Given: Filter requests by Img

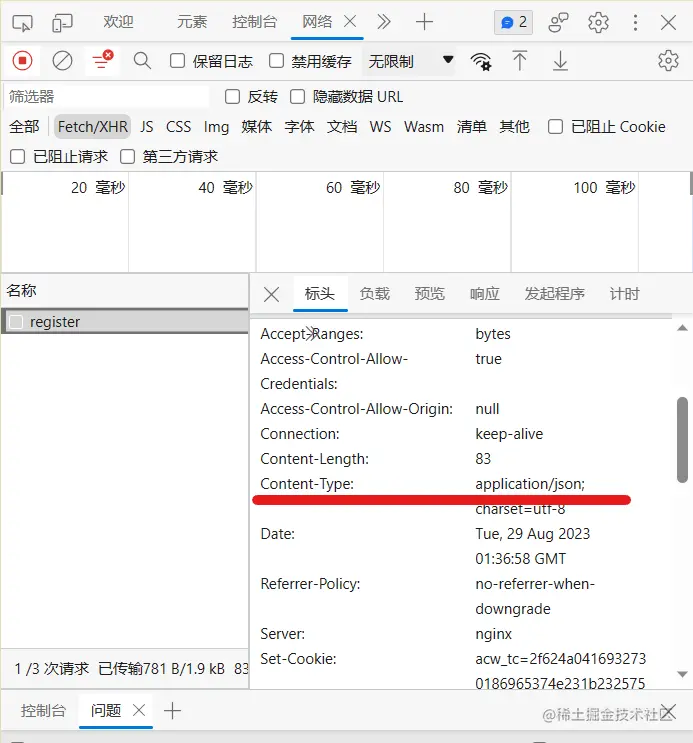Looking at the screenshot, I should tap(216, 127).
